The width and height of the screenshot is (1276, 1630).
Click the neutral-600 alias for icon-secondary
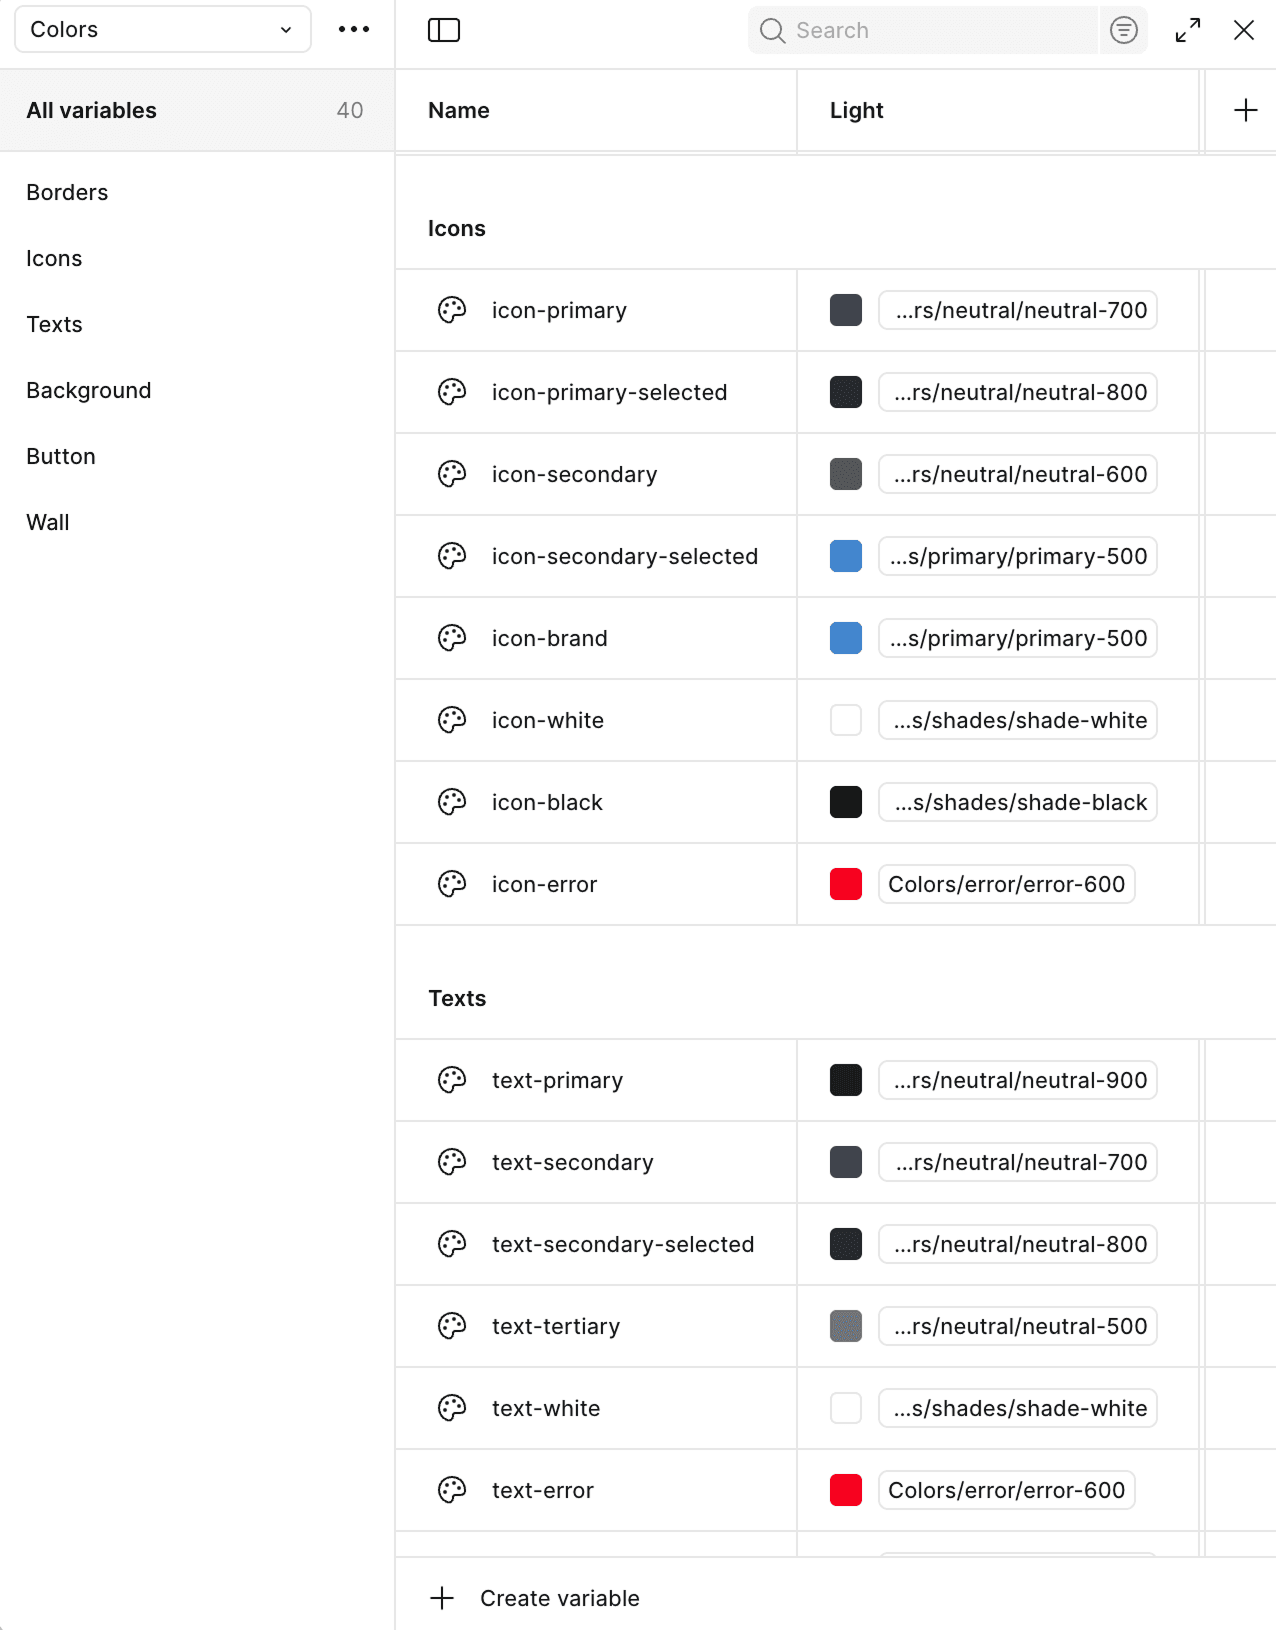[1018, 474]
